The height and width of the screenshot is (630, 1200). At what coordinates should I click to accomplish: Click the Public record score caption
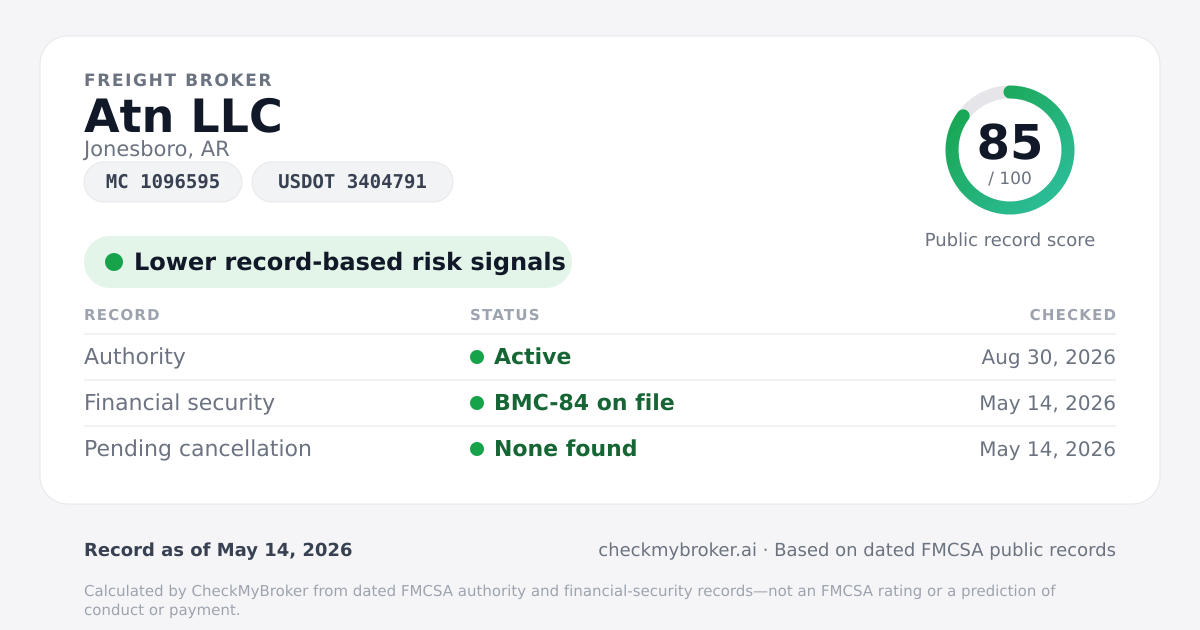pos(1010,240)
